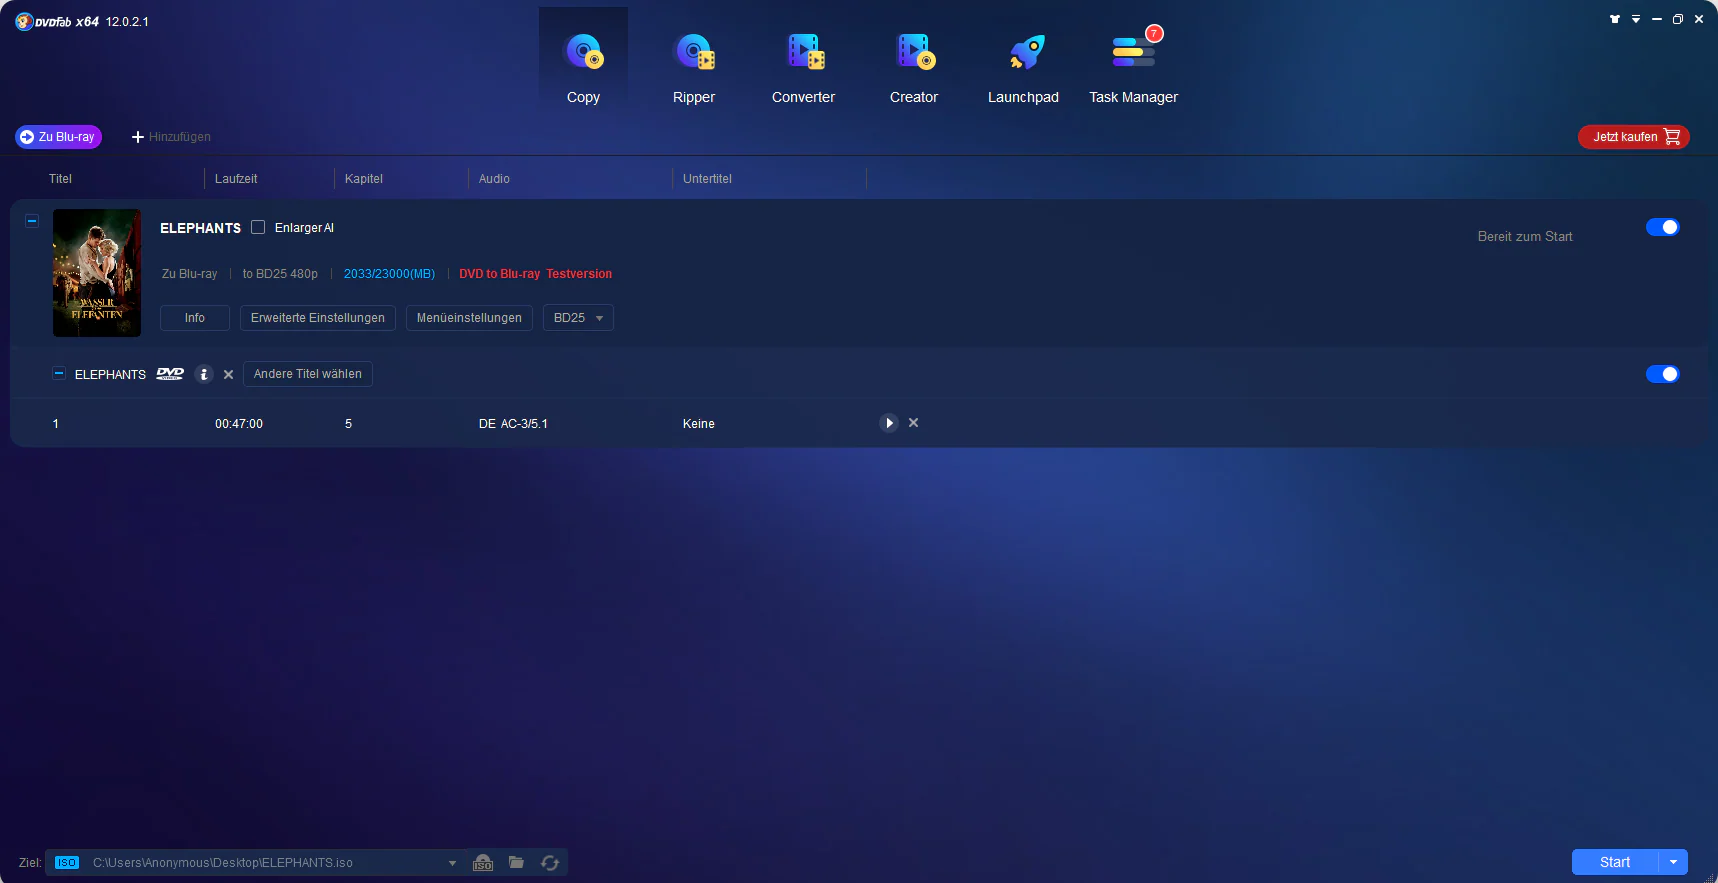Click the Titel column header

point(61,179)
